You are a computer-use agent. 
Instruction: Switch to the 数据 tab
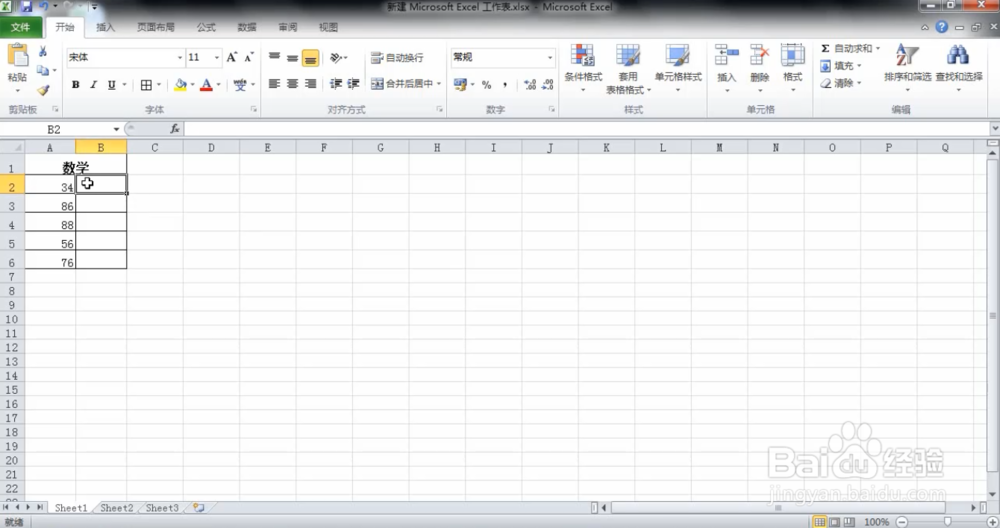pyautogui.click(x=247, y=27)
